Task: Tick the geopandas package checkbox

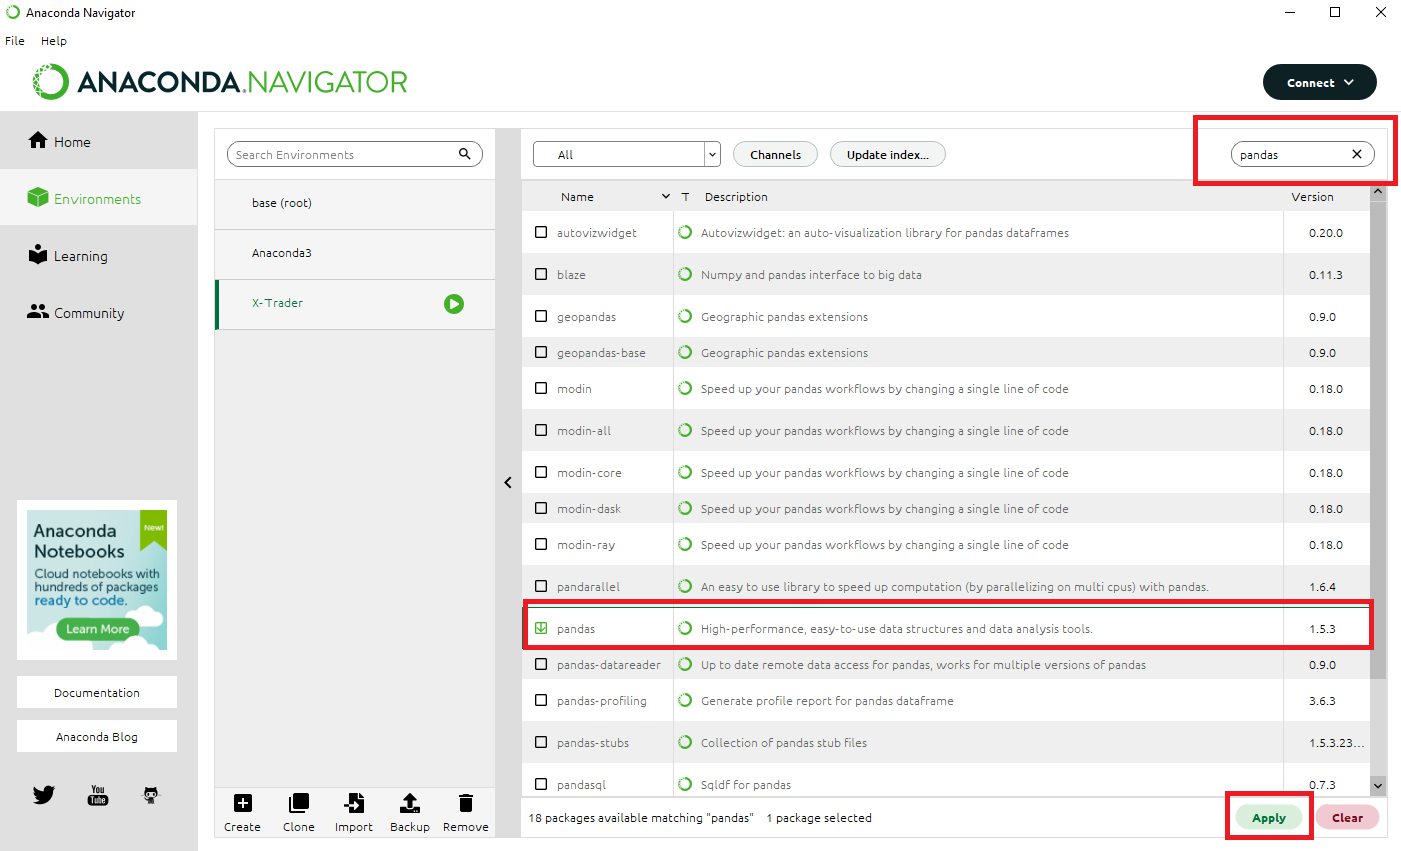Action: [541, 316]
